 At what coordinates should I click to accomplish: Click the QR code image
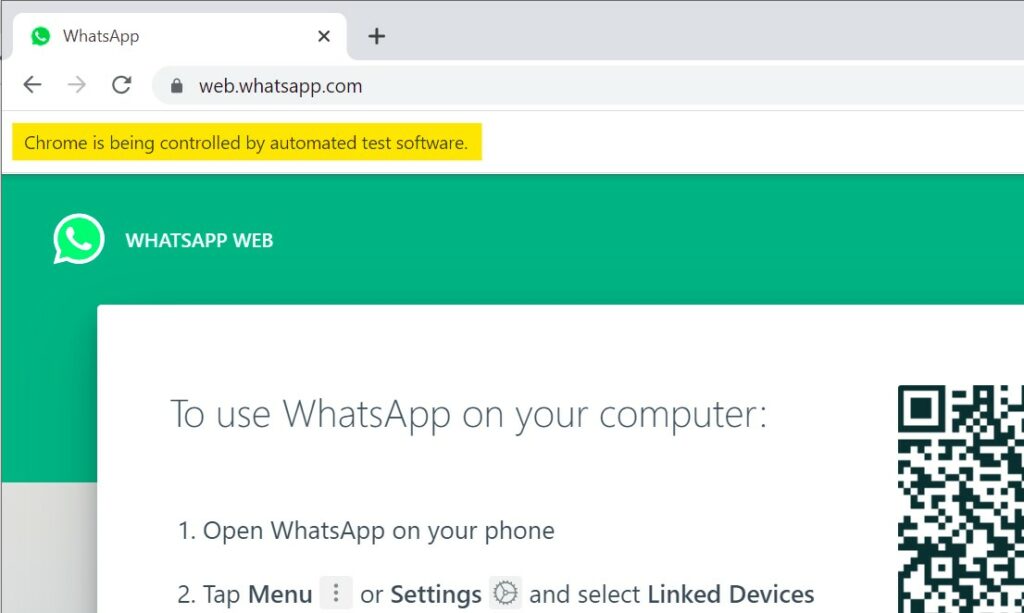961,499
